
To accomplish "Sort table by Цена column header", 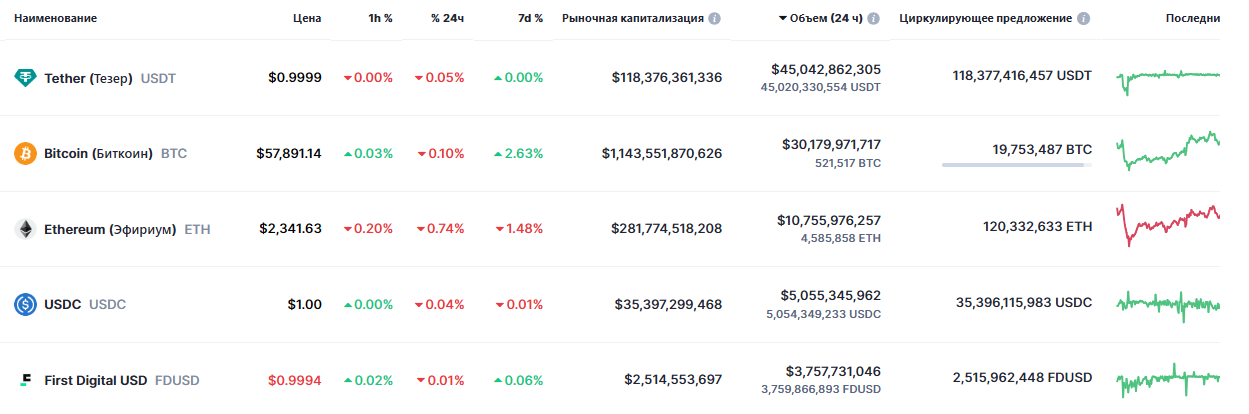I will [x=307, y=19].
